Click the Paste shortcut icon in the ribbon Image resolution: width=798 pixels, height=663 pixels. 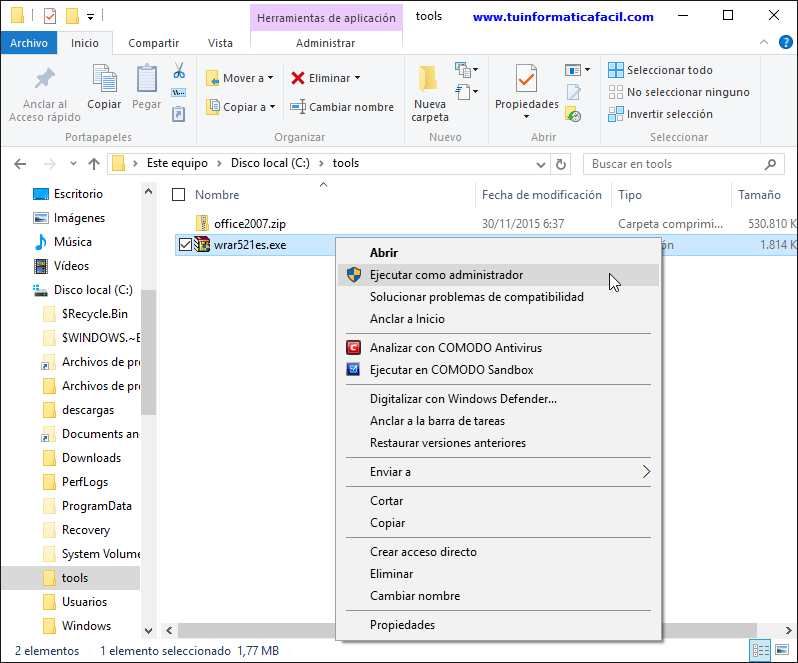point(179,114)
